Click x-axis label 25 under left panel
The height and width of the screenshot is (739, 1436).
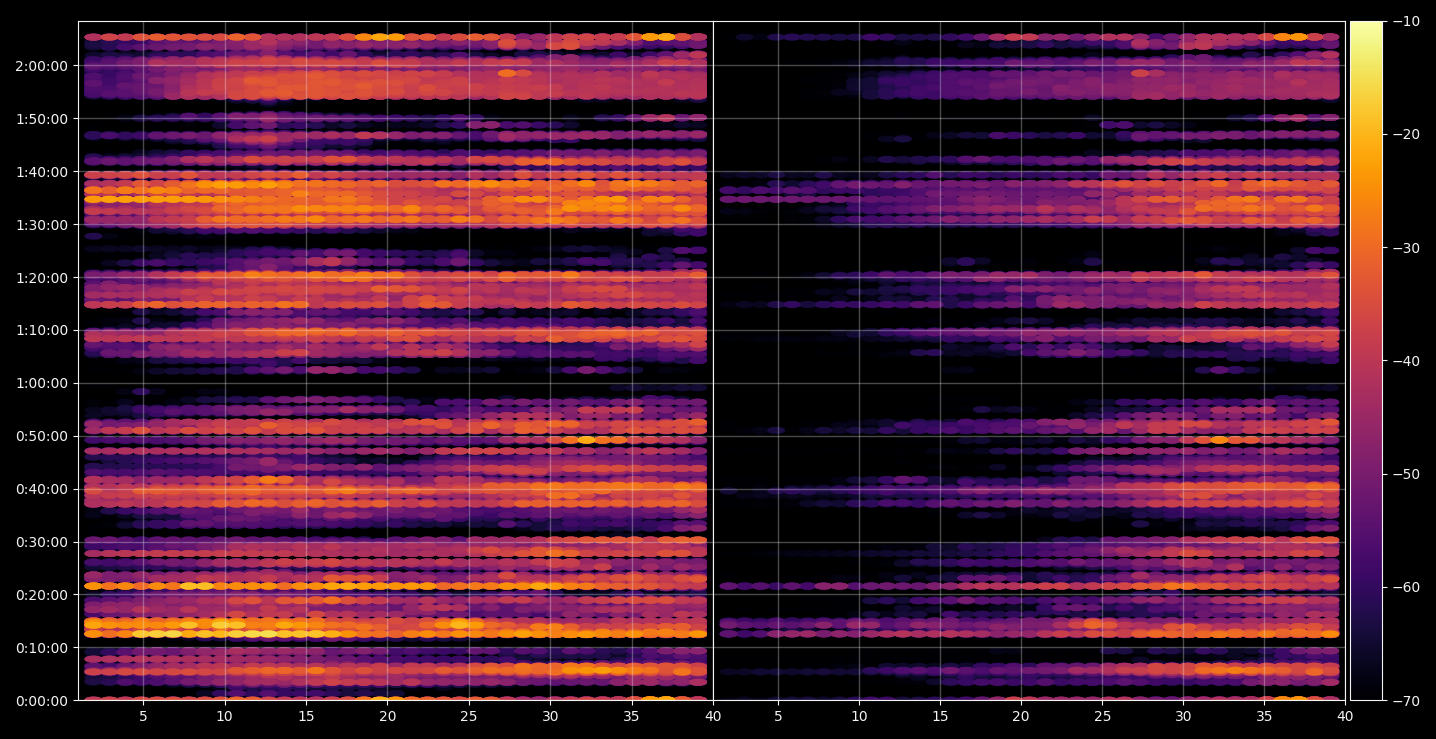click(x=469, y=716)
